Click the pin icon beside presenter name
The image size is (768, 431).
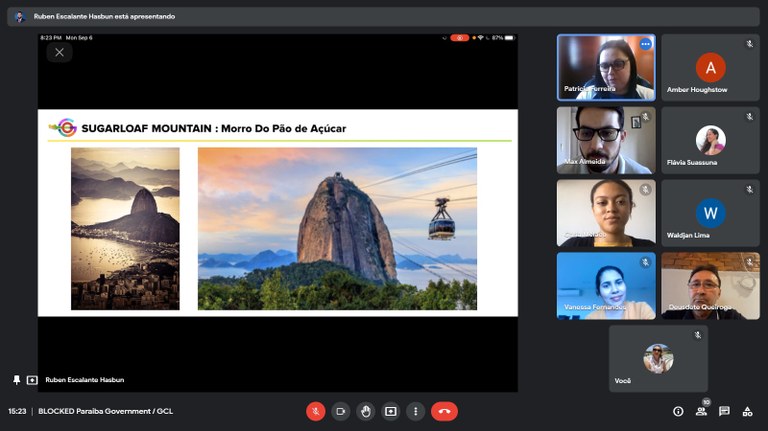pyautogui.click(x=16, y=380)
